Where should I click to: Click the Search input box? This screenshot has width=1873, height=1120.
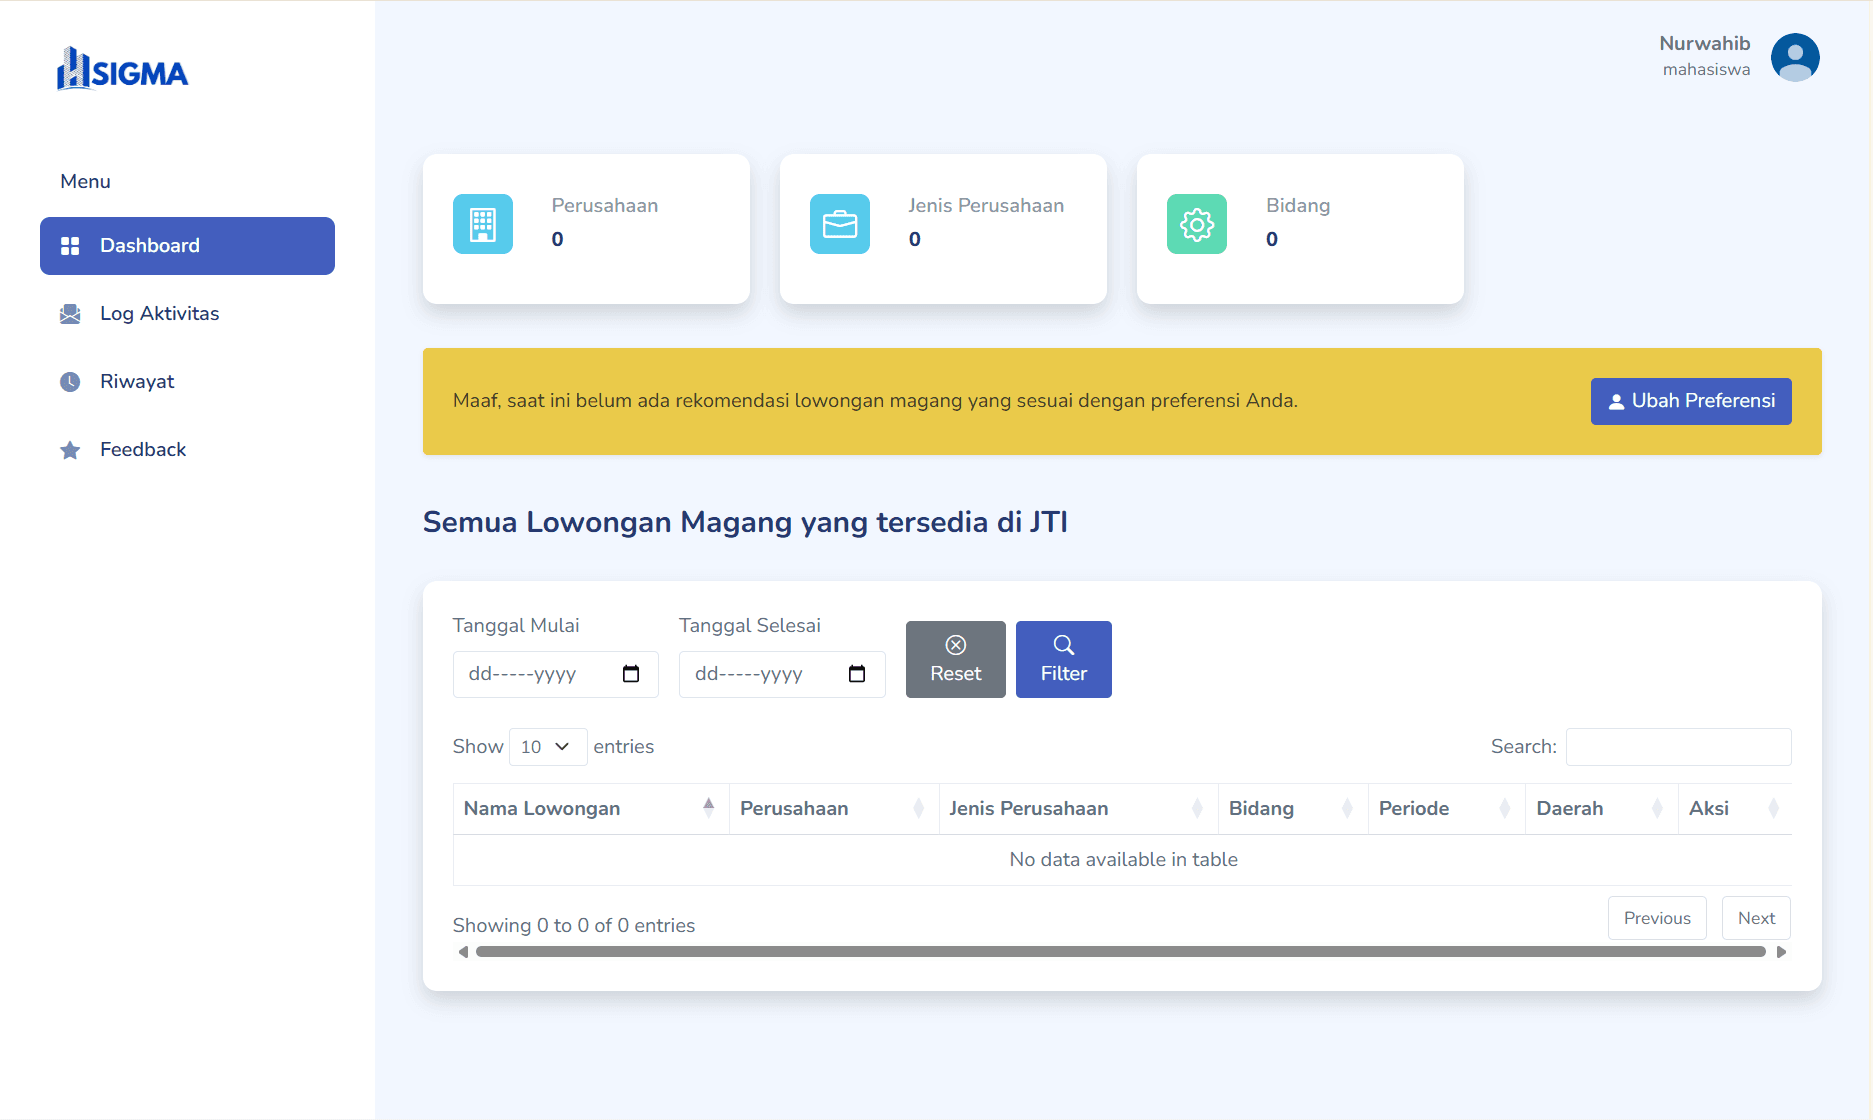(1678, 747)
